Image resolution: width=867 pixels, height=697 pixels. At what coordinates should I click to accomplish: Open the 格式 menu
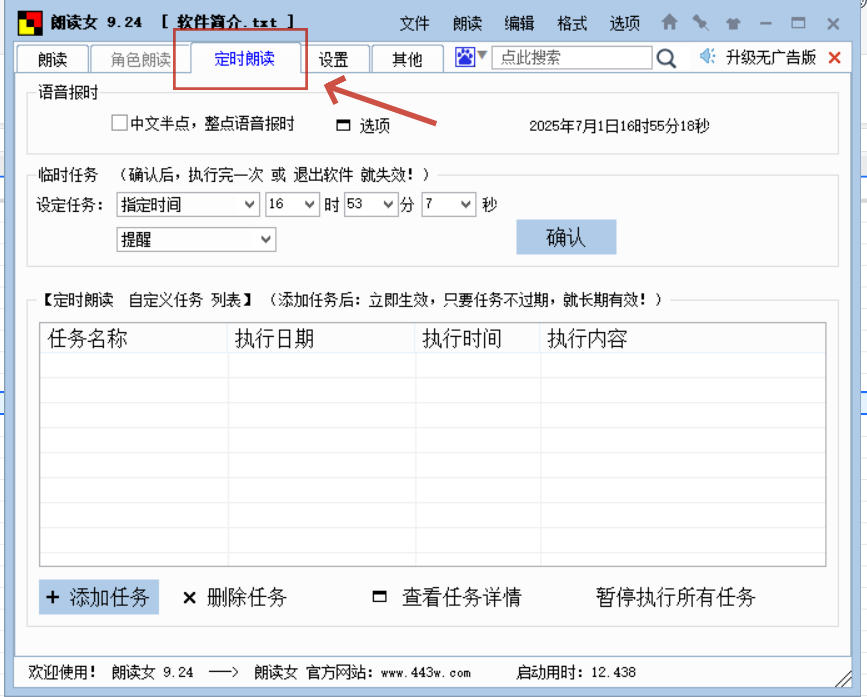571,24
